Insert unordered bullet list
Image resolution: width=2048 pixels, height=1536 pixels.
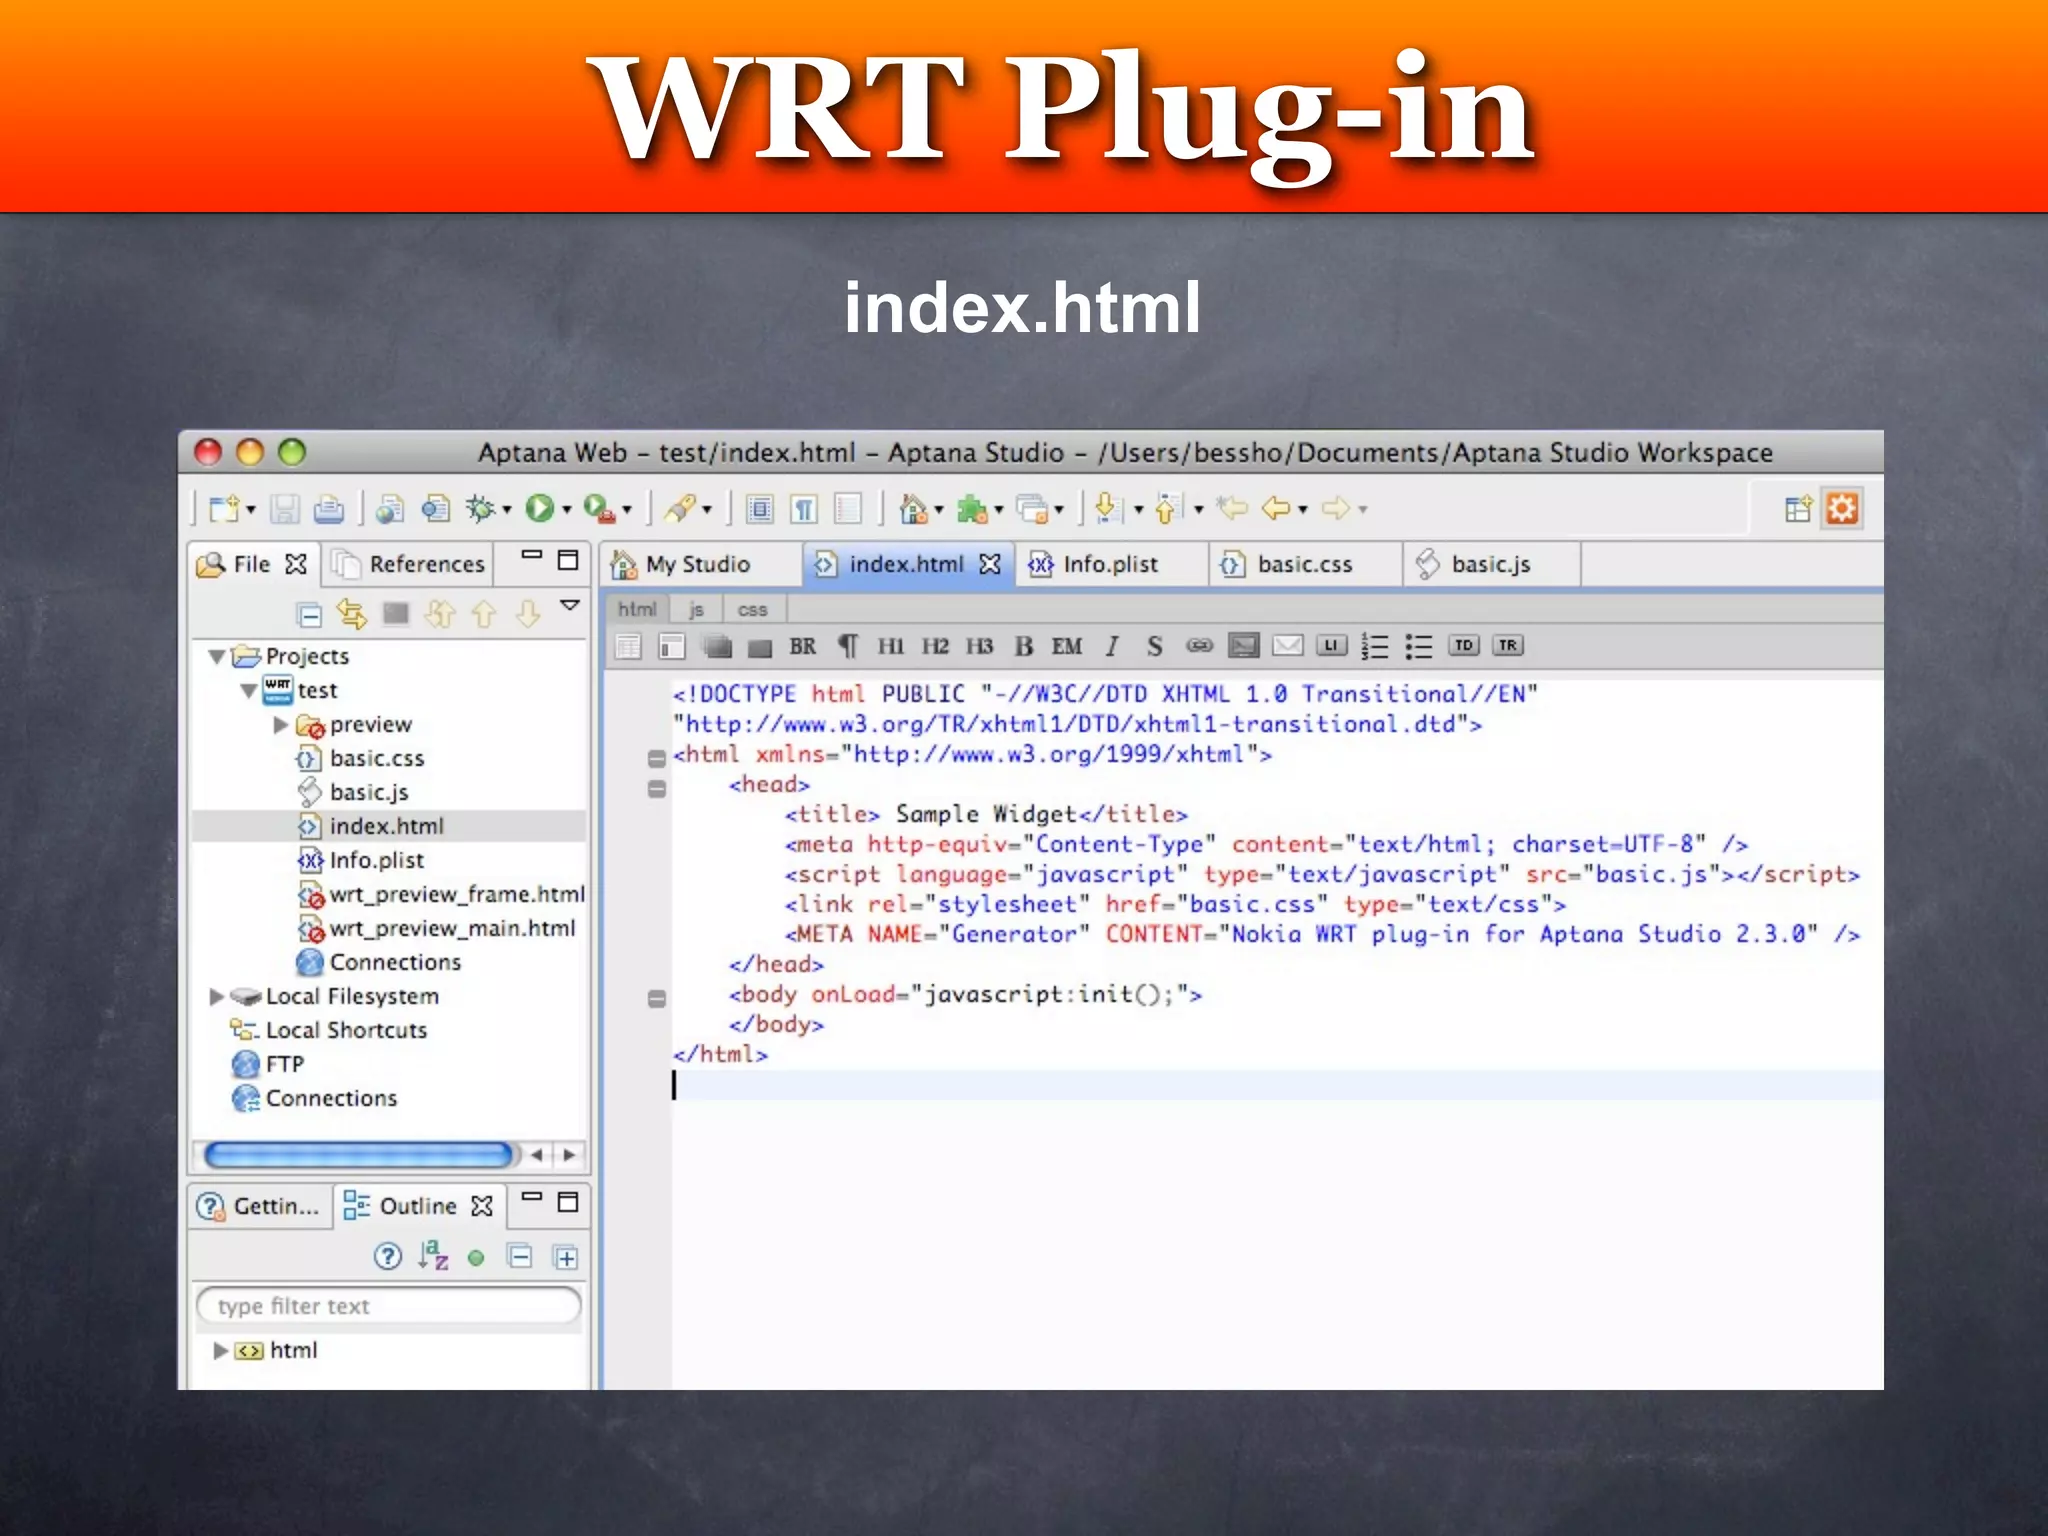pyautogui.click(x=1419, y=647)
